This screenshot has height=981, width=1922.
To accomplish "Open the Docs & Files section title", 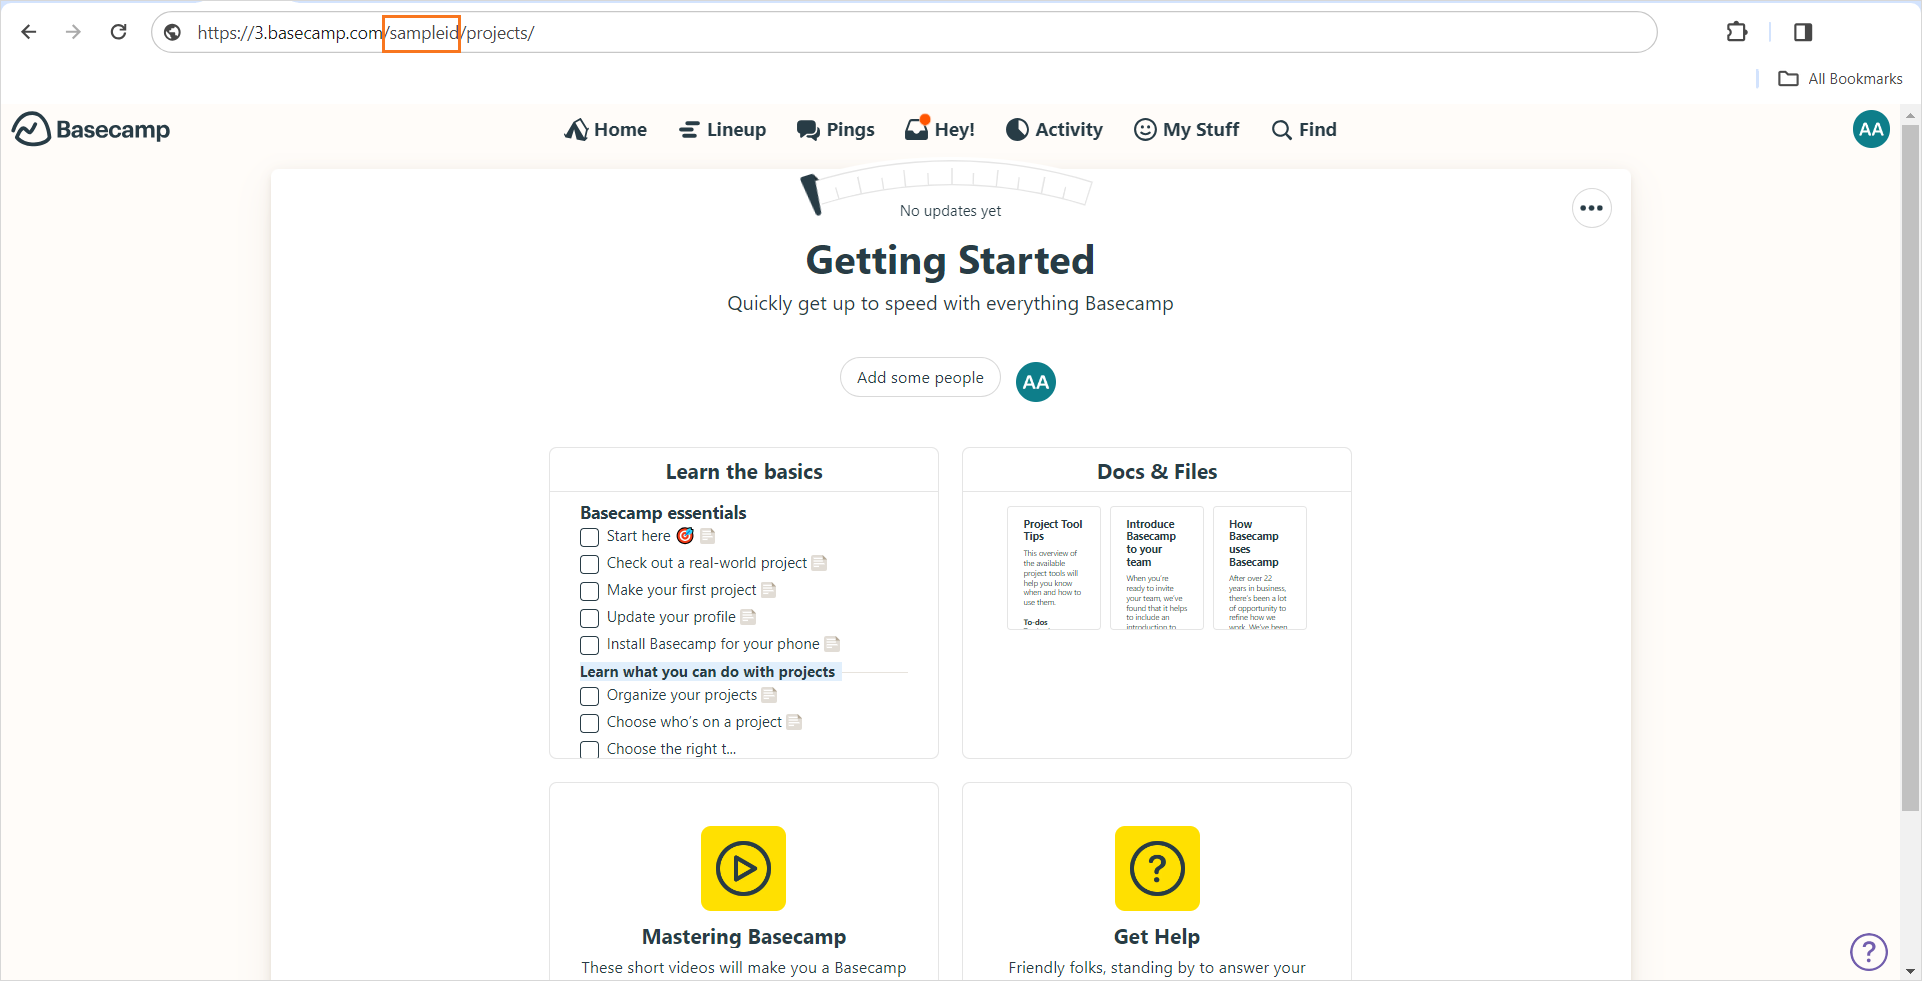I will click(1157, 472).
